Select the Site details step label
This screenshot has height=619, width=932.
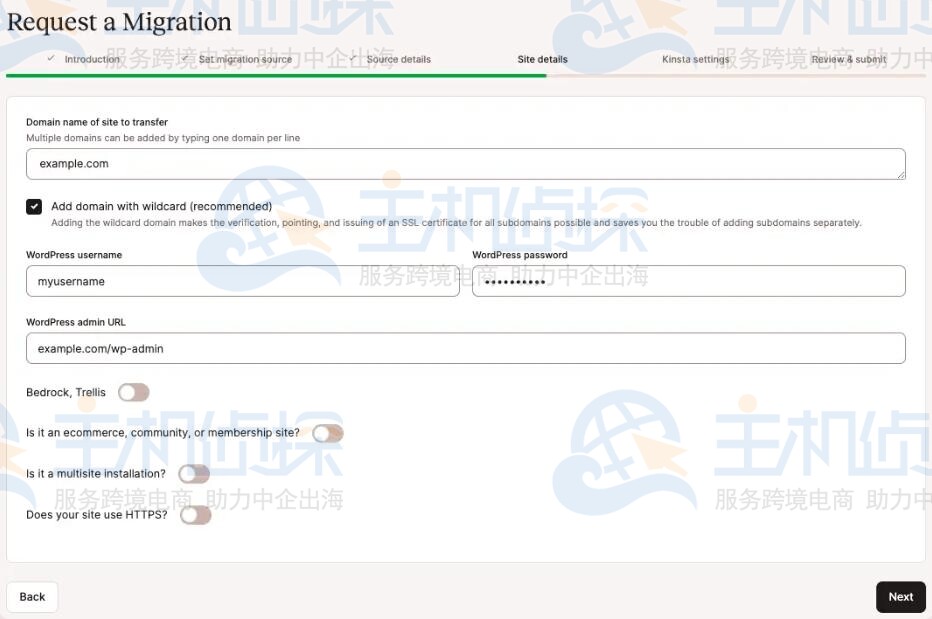[x=542, y=59]
